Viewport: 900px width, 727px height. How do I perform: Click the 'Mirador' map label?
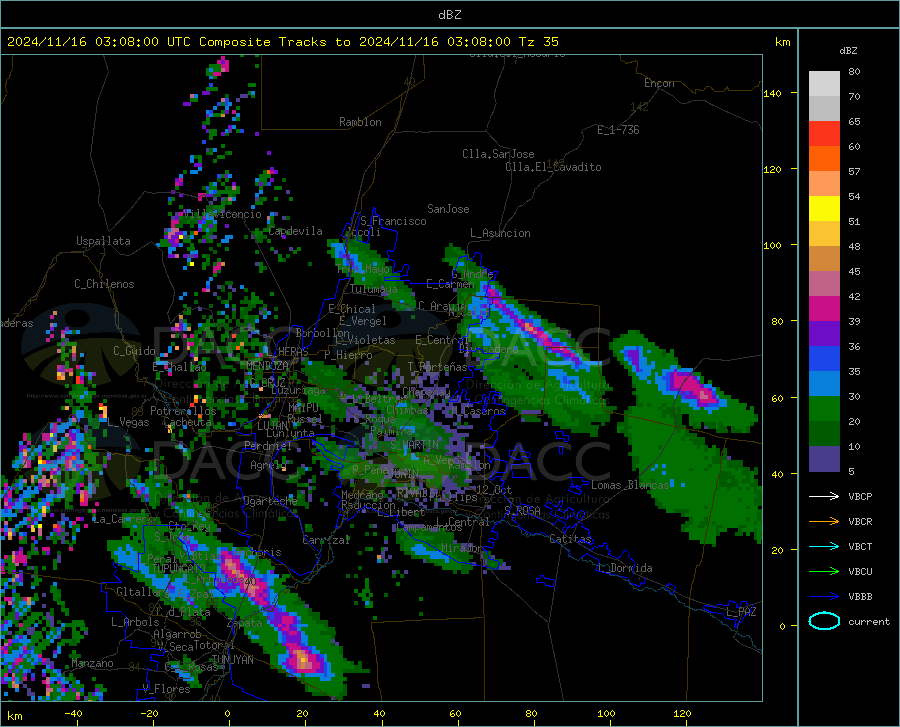point(462,548)
